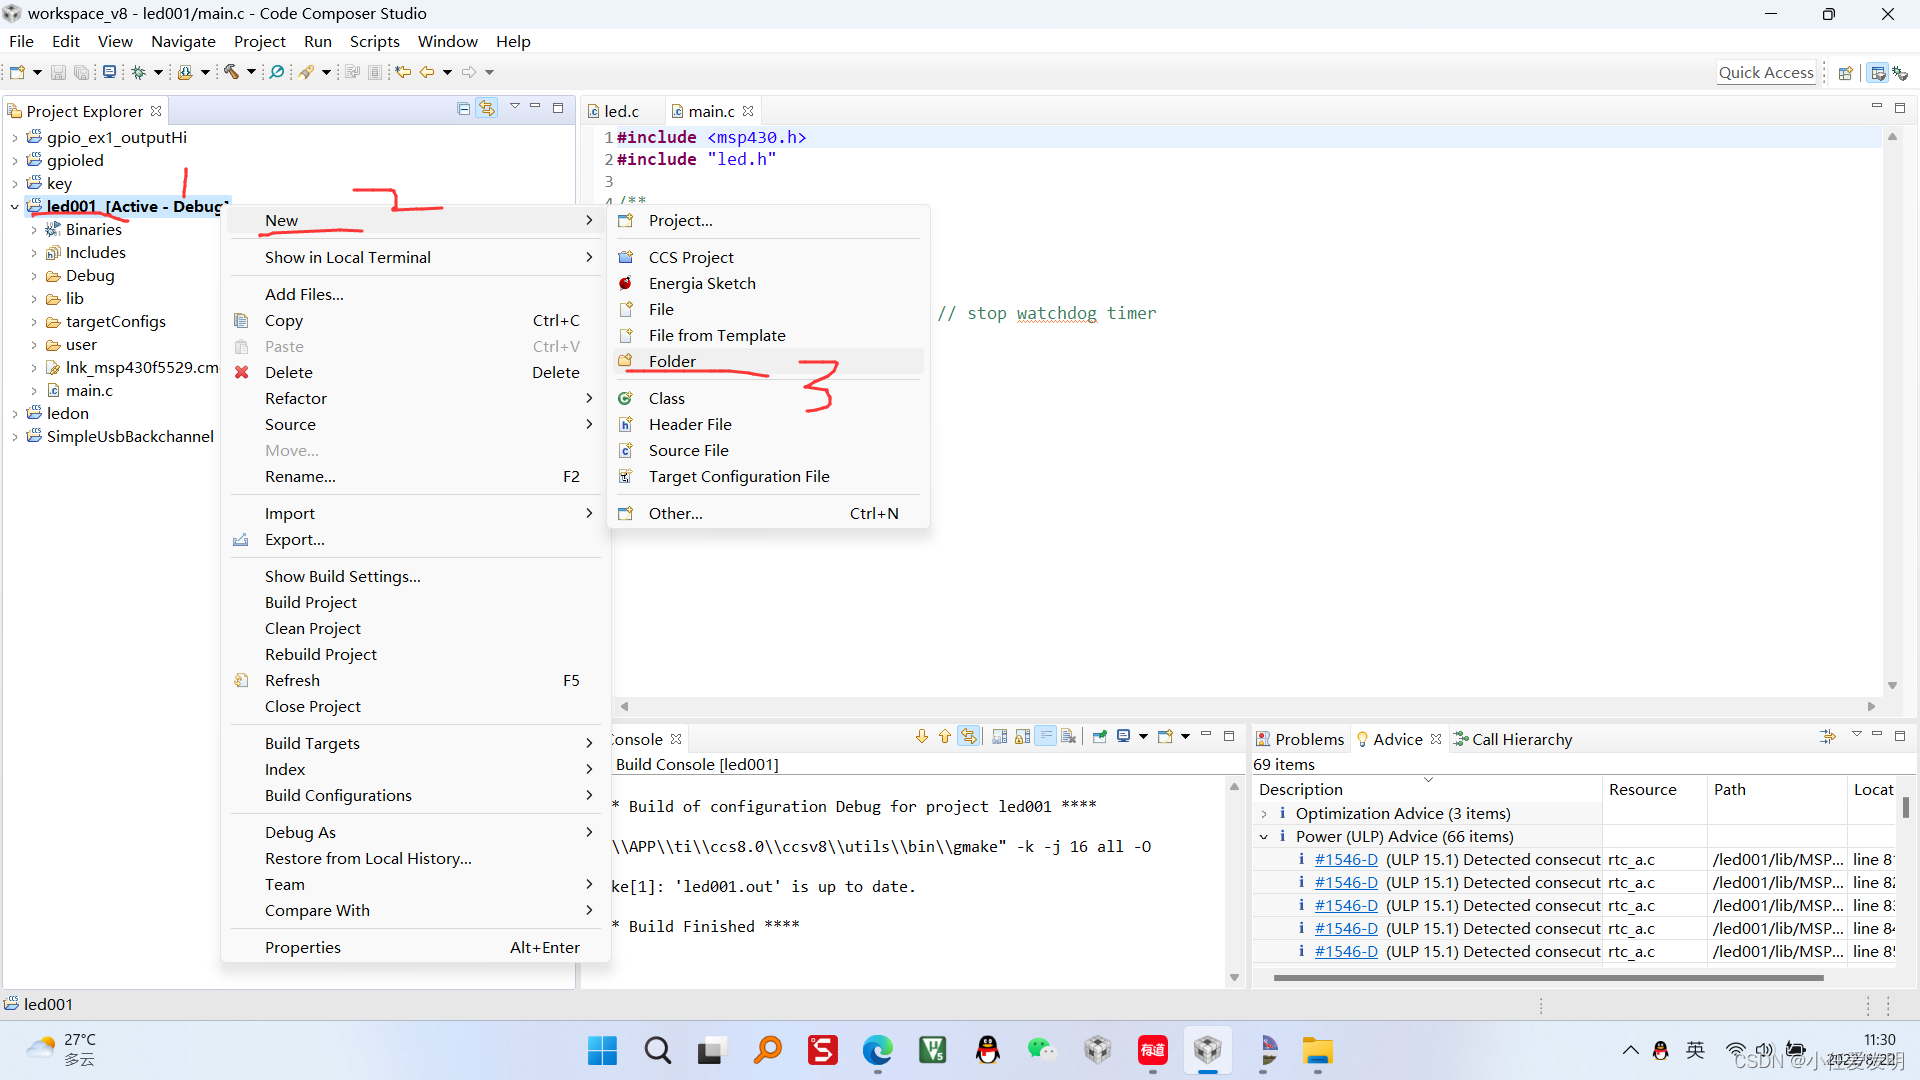Expand Optimization Advice group
The image size is (1920, 1080).
pos(1264,814)
